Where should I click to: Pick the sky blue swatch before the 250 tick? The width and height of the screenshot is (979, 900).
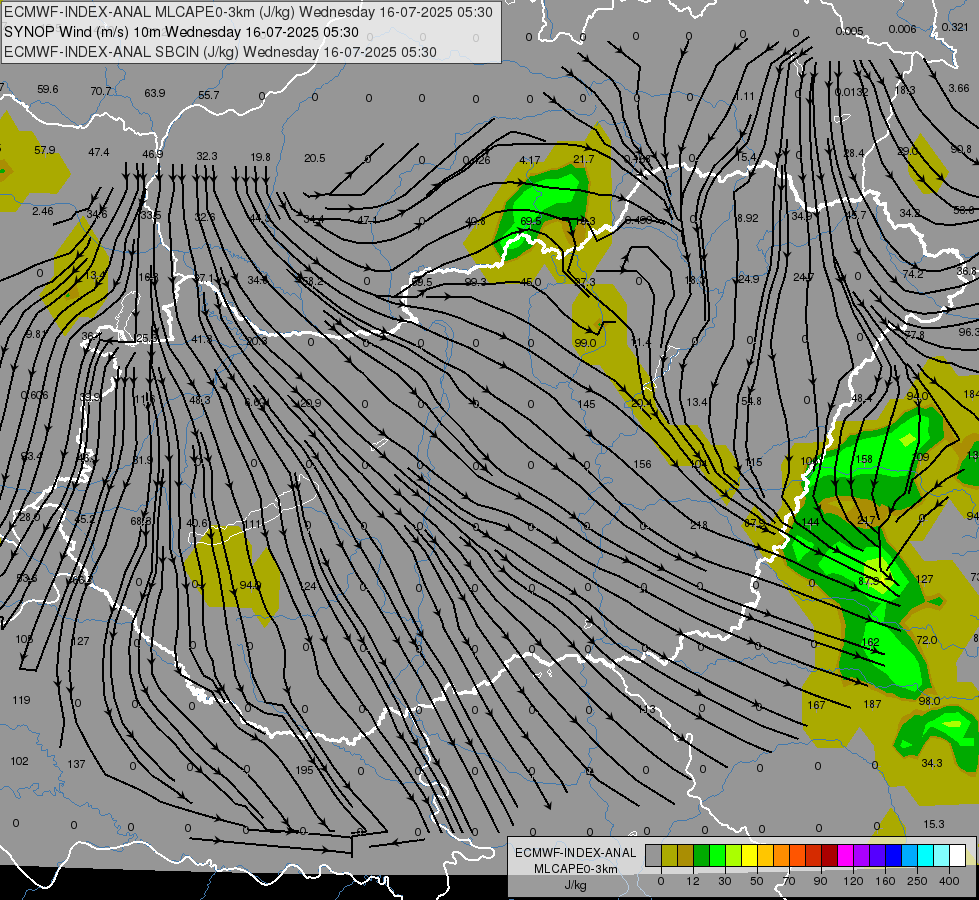click(x=910, y=855)
